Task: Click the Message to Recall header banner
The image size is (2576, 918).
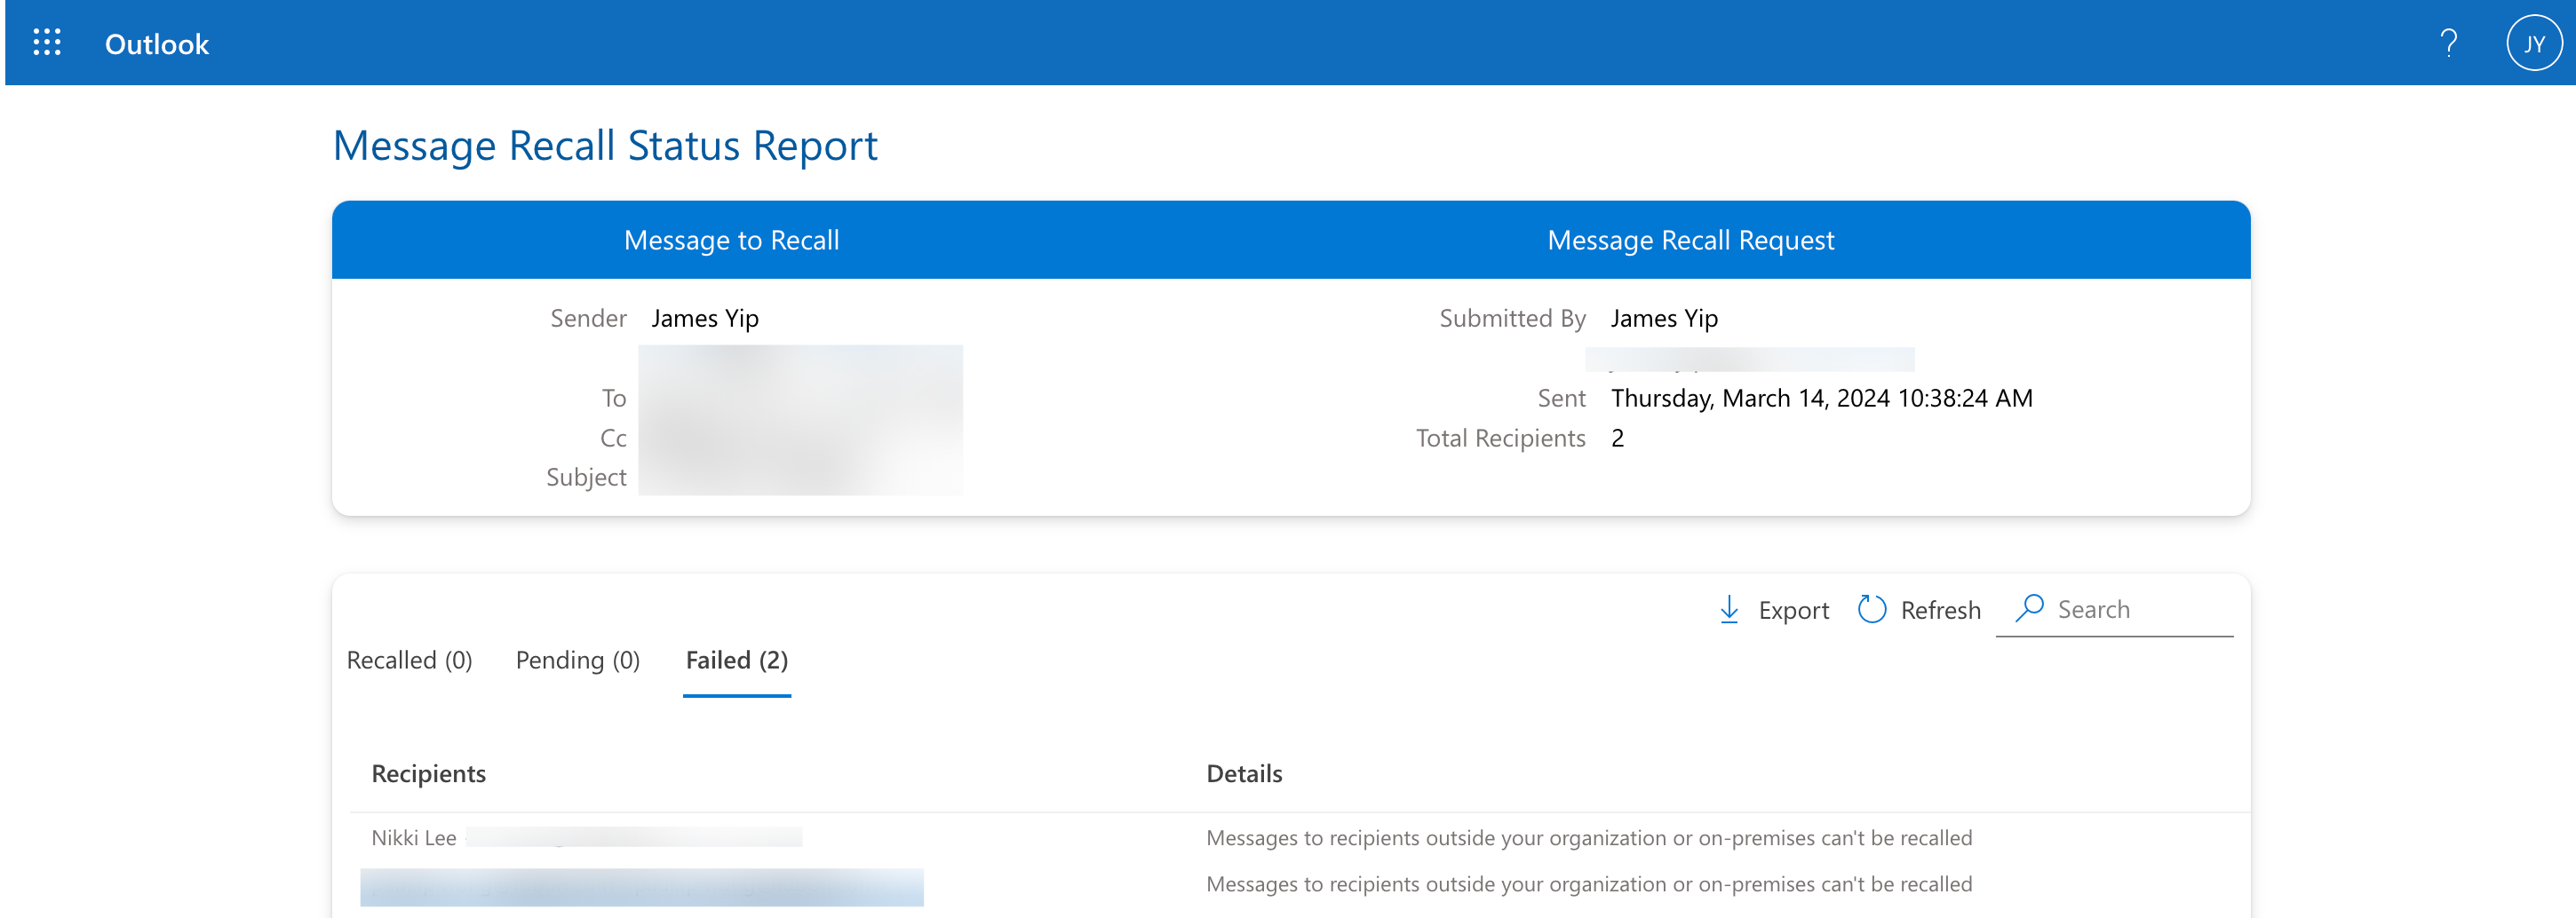Action: click(733, 239)
